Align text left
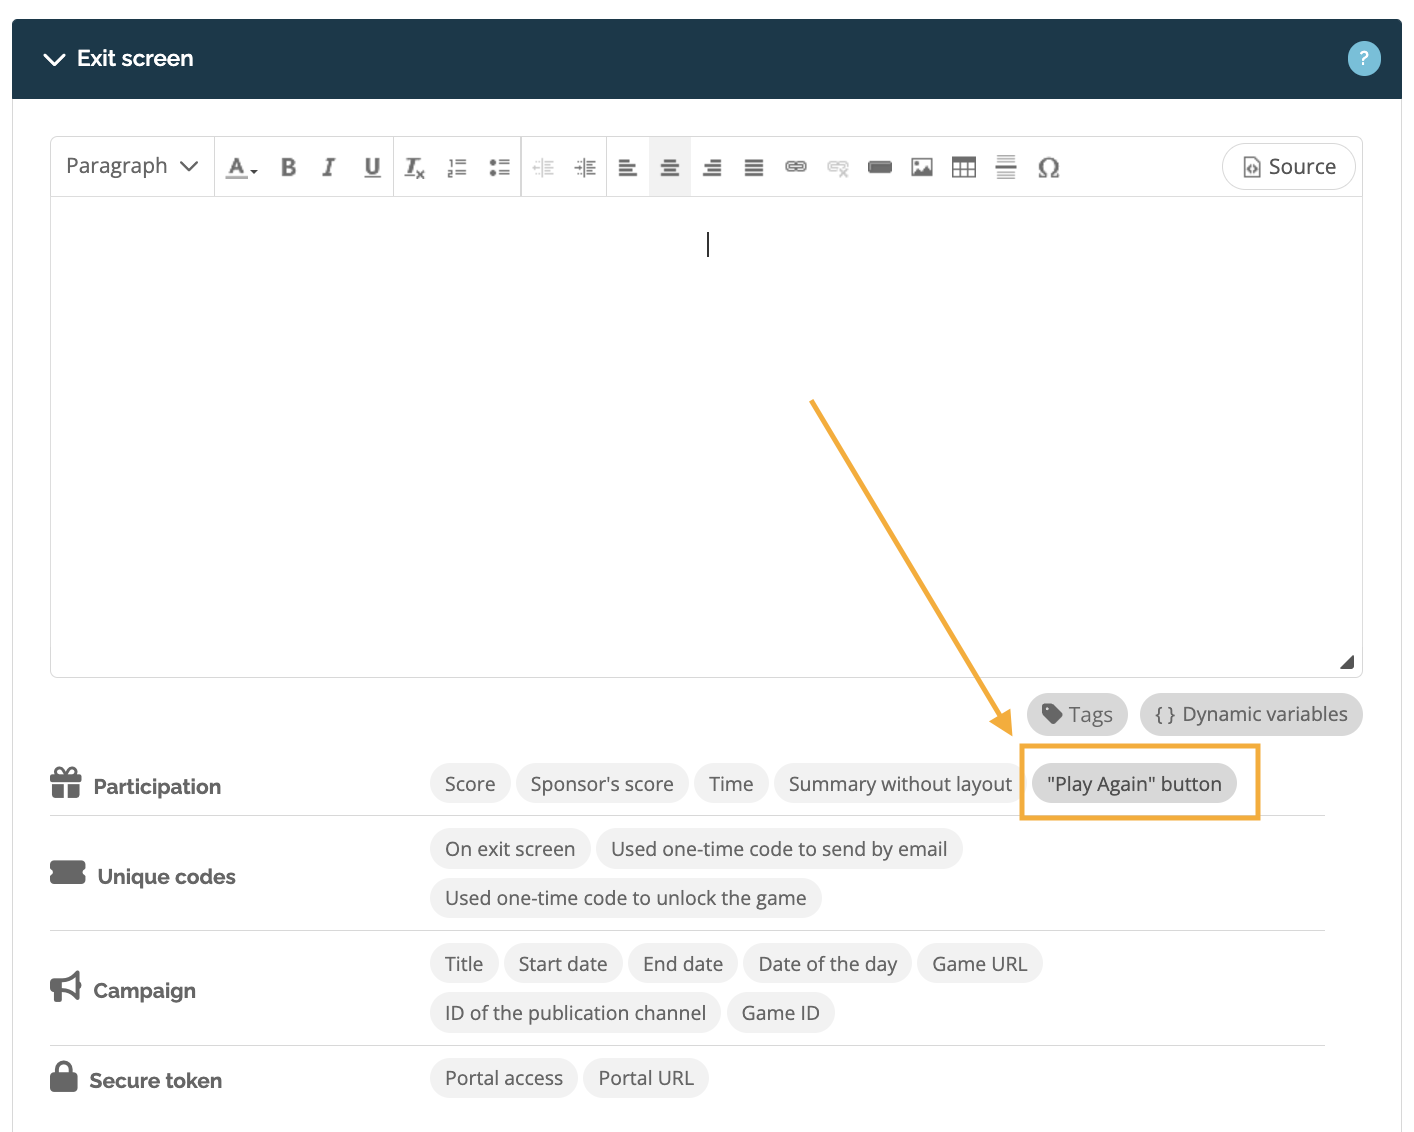1414x1132 pixels. (x=628, y=167)
